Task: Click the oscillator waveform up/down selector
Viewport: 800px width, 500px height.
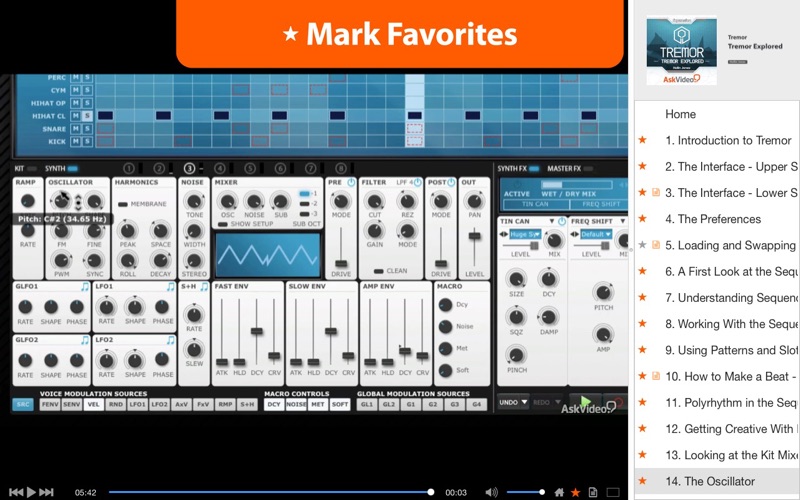Action: pos(78,202)
